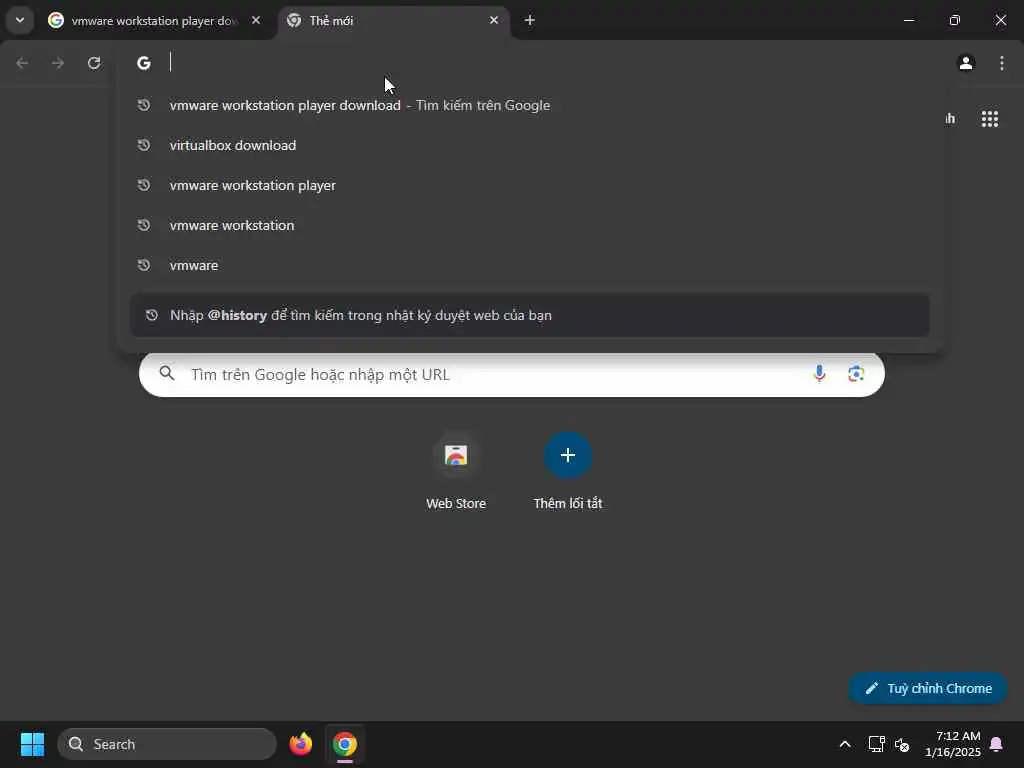This screenshot has height=768, width=1024.
Task: Restore down the Chrome window
Action: coord(955,20)
